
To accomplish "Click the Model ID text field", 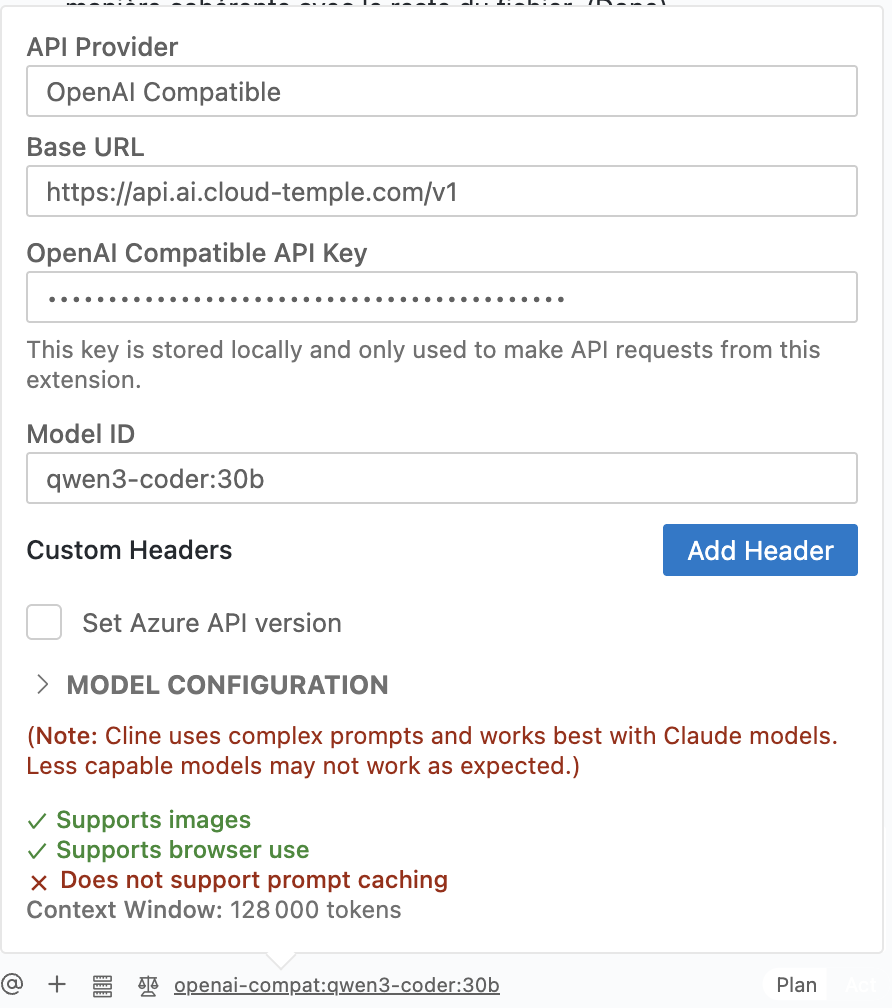I will [x=441, y=478].
